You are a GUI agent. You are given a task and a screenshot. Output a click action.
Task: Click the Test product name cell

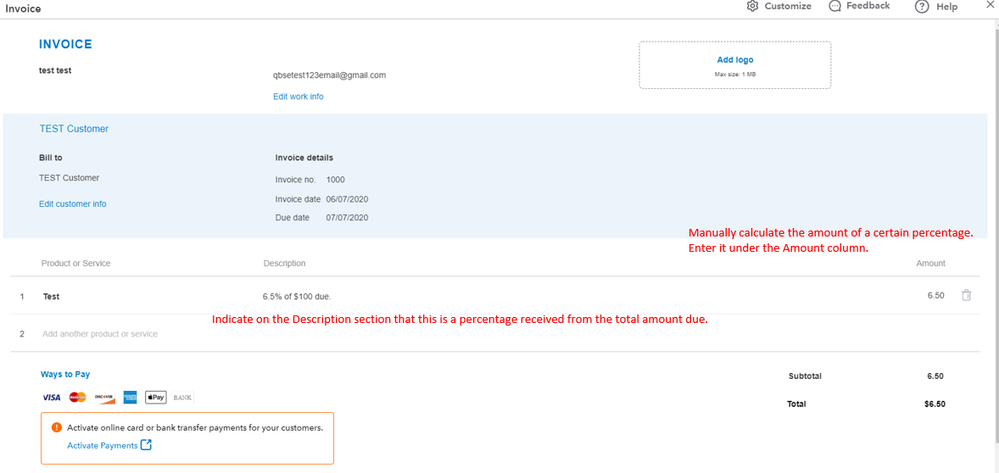click(51, 296)
